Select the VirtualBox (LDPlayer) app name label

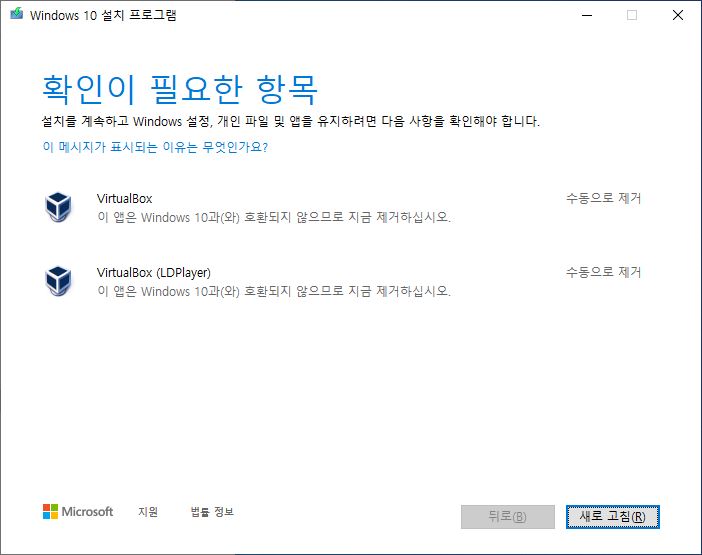click(153, 272)
